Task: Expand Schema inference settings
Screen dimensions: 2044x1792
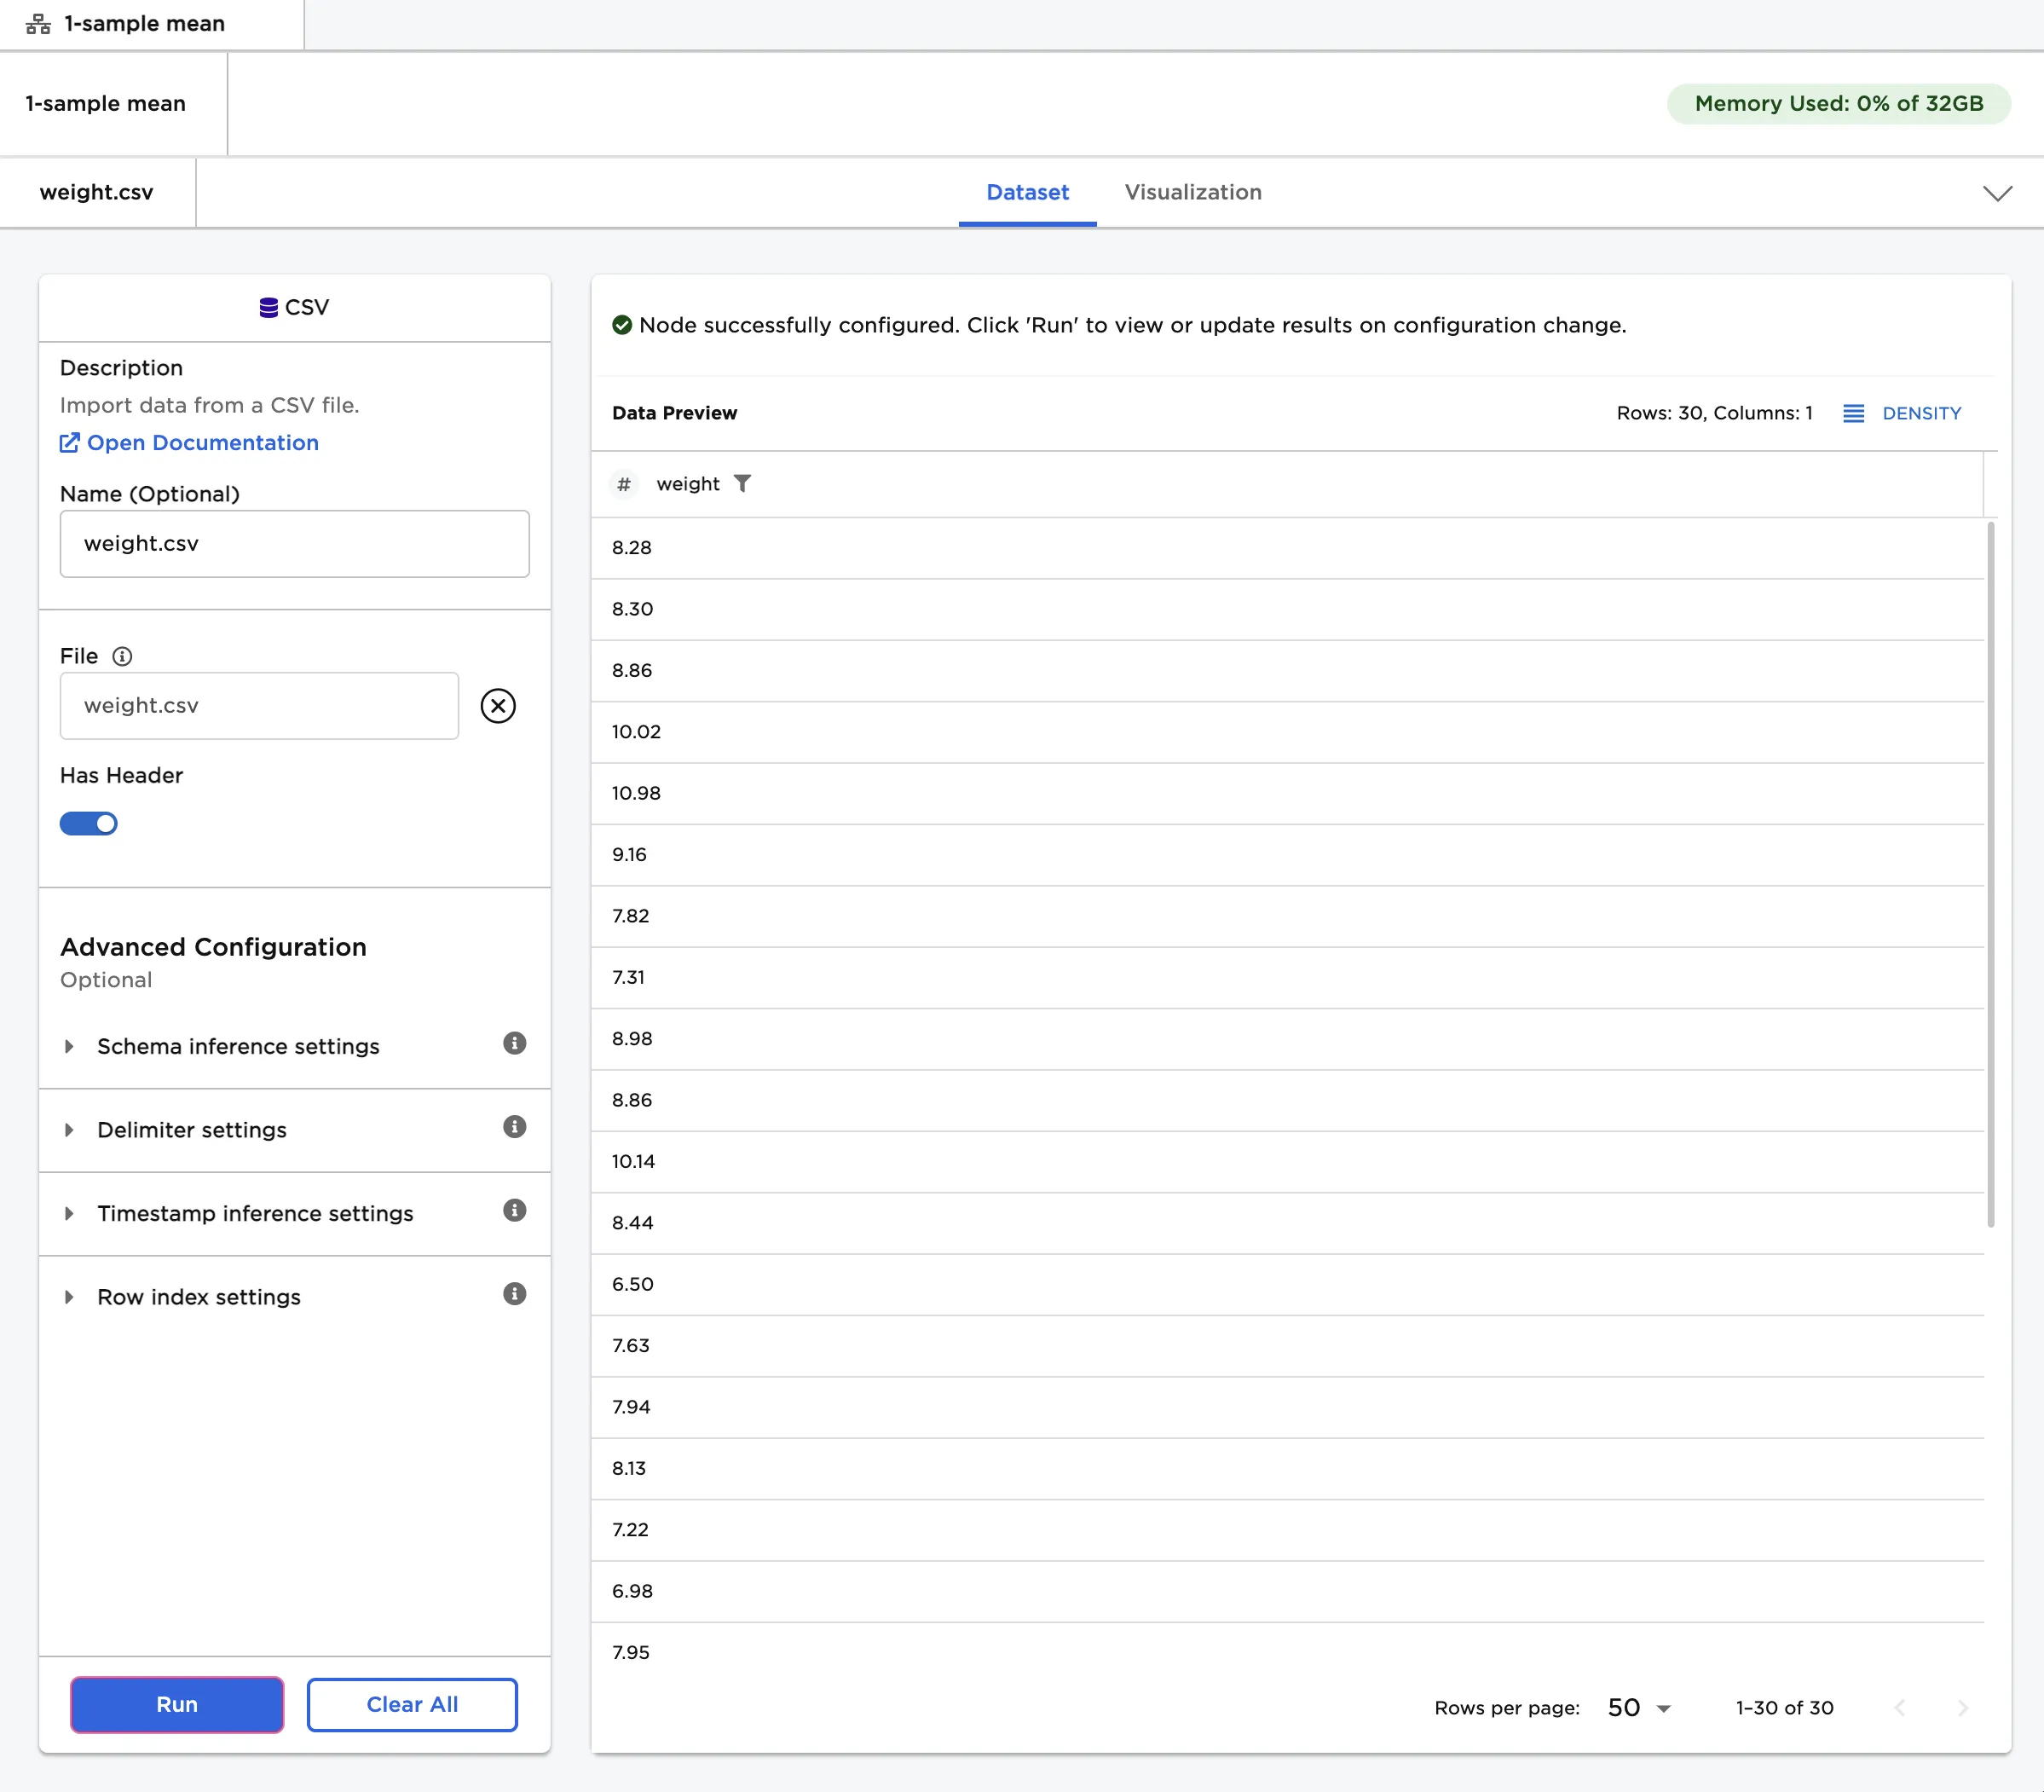Action: pos(238,1046)
